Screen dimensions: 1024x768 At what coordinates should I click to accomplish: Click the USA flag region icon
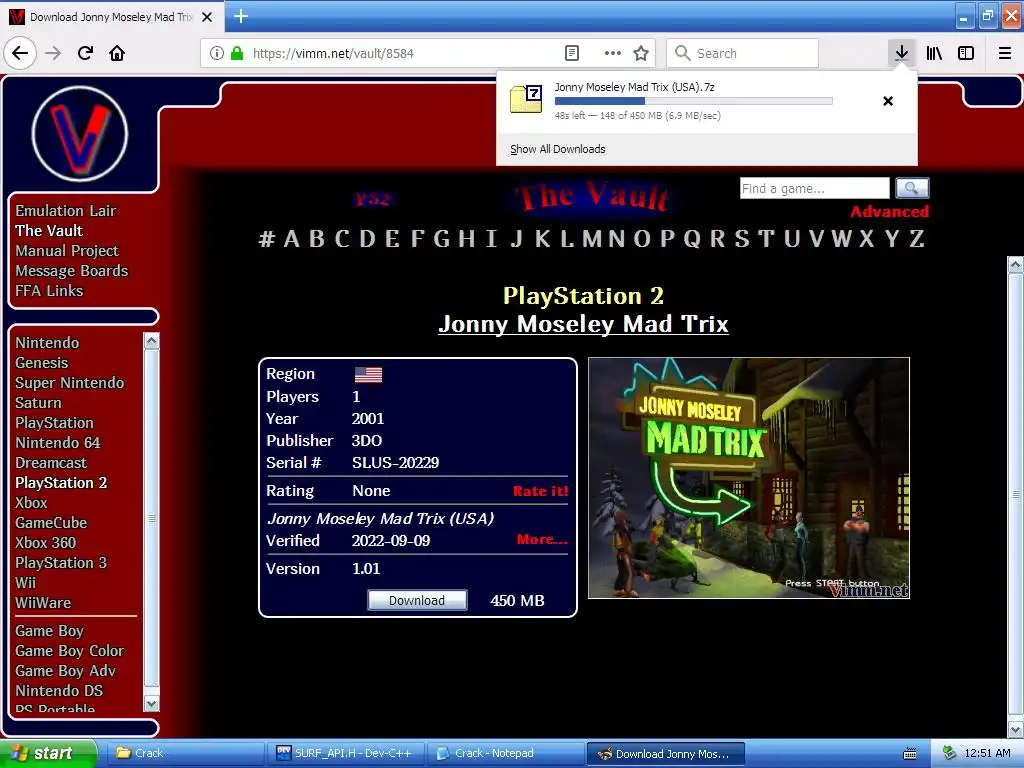pos(368,375)
